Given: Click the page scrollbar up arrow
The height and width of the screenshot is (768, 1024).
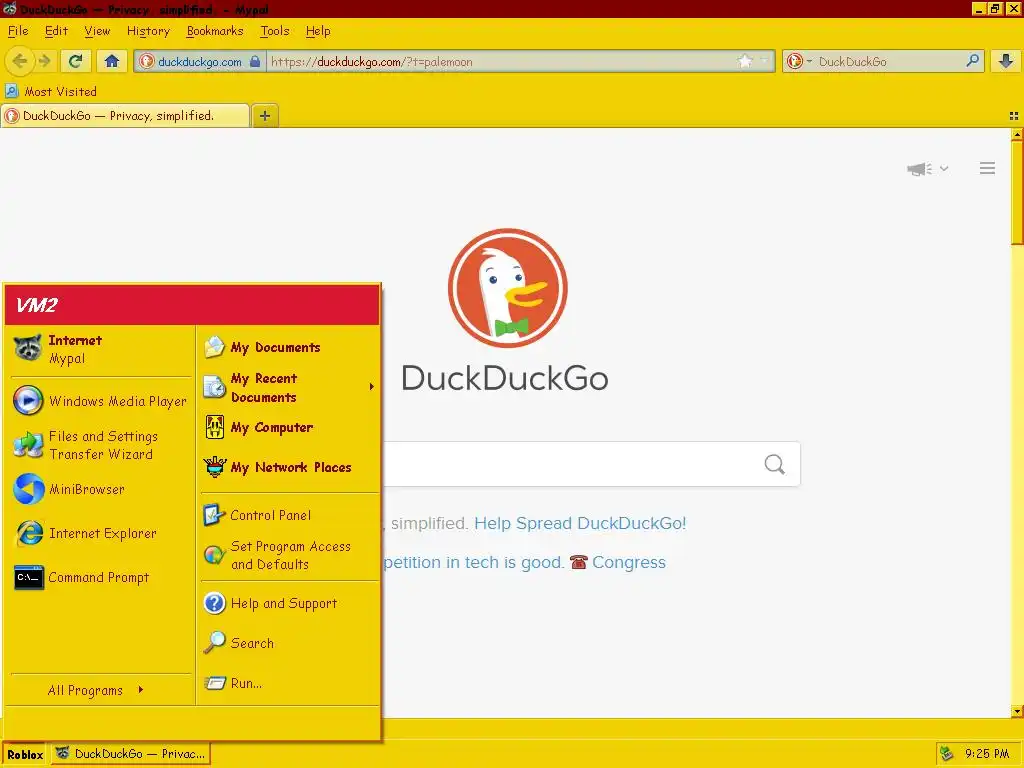Looking at the screenshot, I should 1017,135.
